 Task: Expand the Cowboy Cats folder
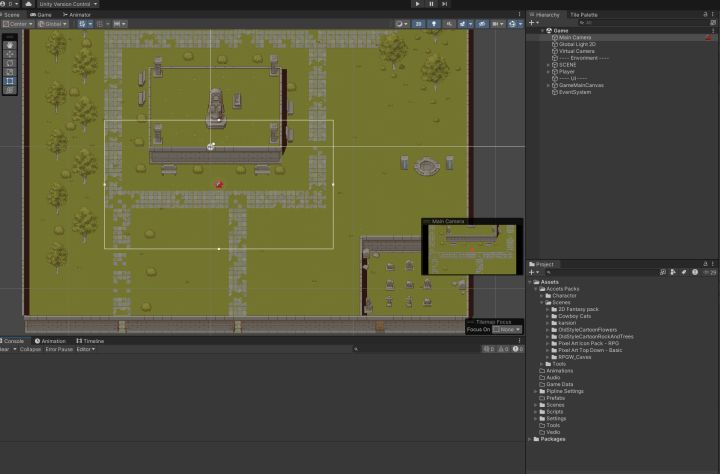(x=548, y=316)
